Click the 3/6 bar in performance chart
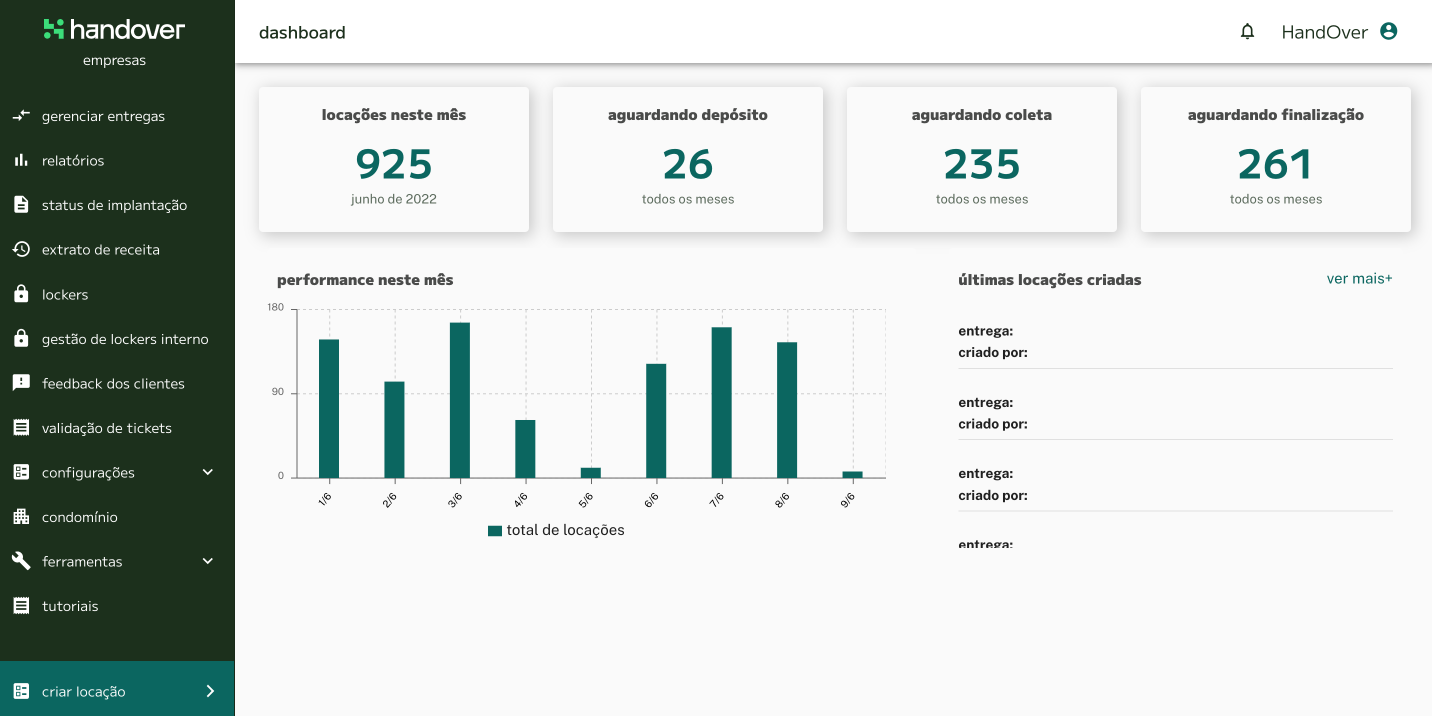The height and width of the screenshot is (716, 1432). click(460, 400)
